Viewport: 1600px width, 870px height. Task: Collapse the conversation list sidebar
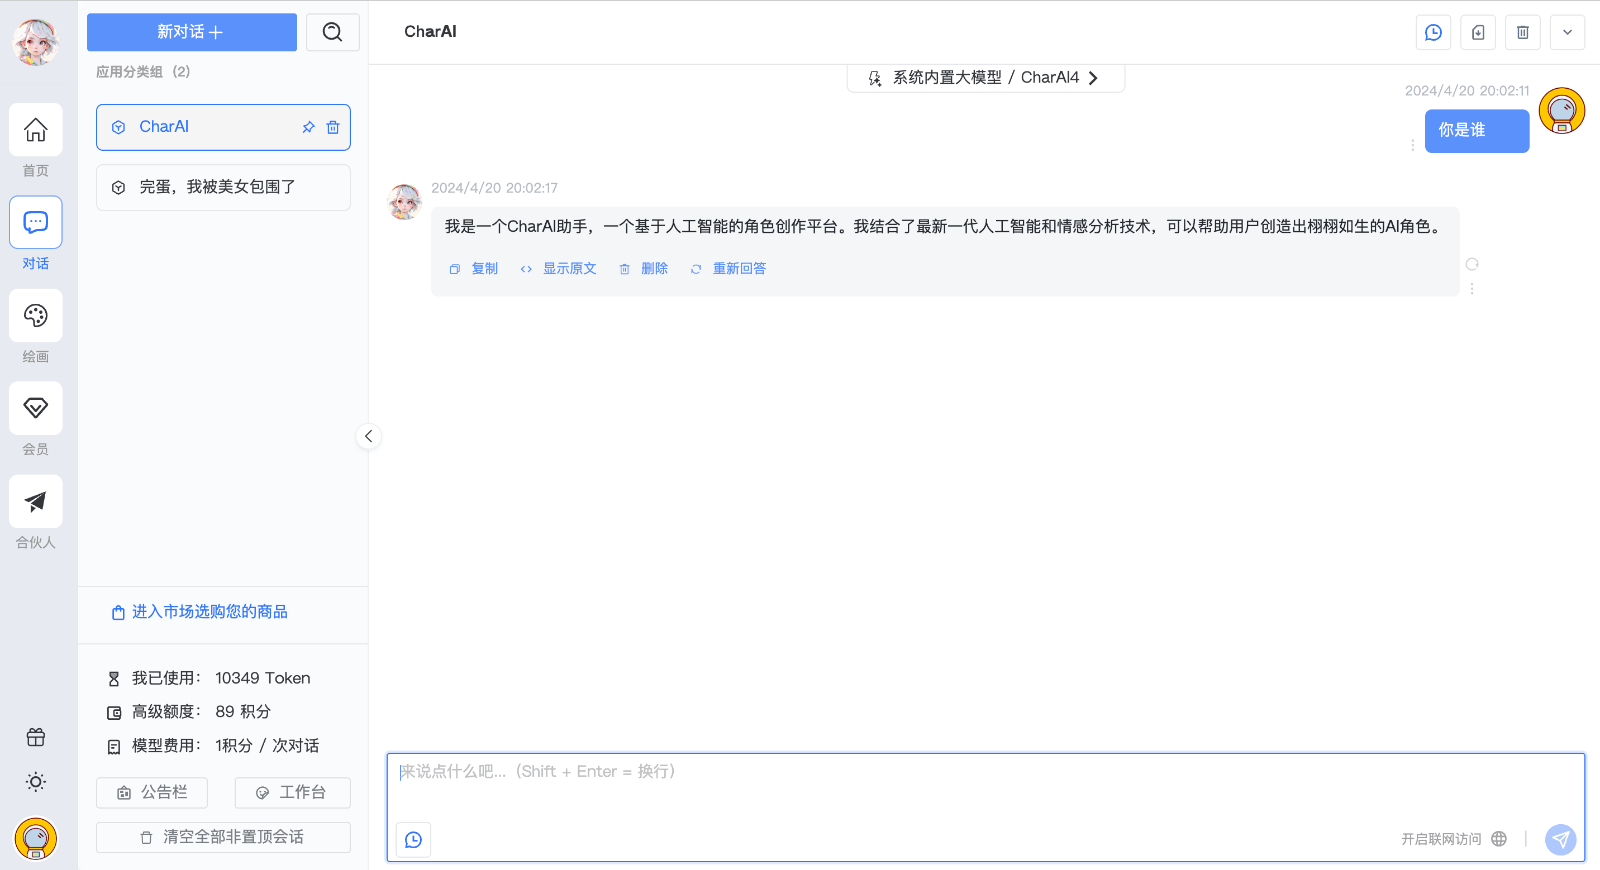coord(368,436)
